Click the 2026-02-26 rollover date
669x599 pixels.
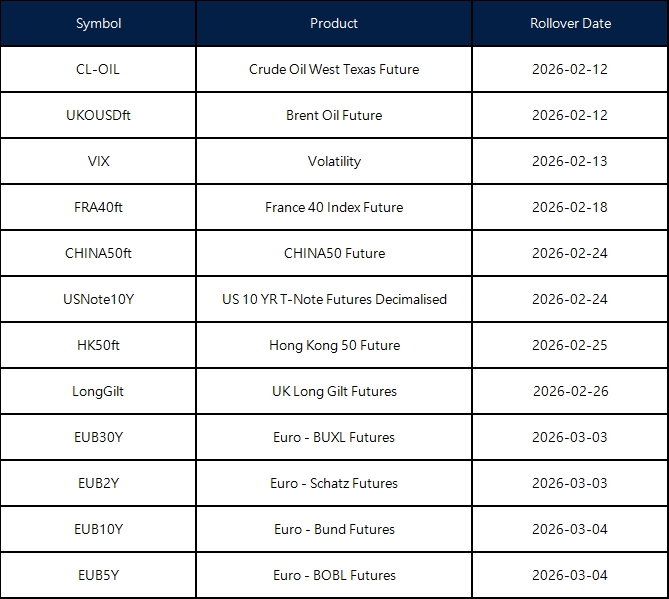point(570,391)
